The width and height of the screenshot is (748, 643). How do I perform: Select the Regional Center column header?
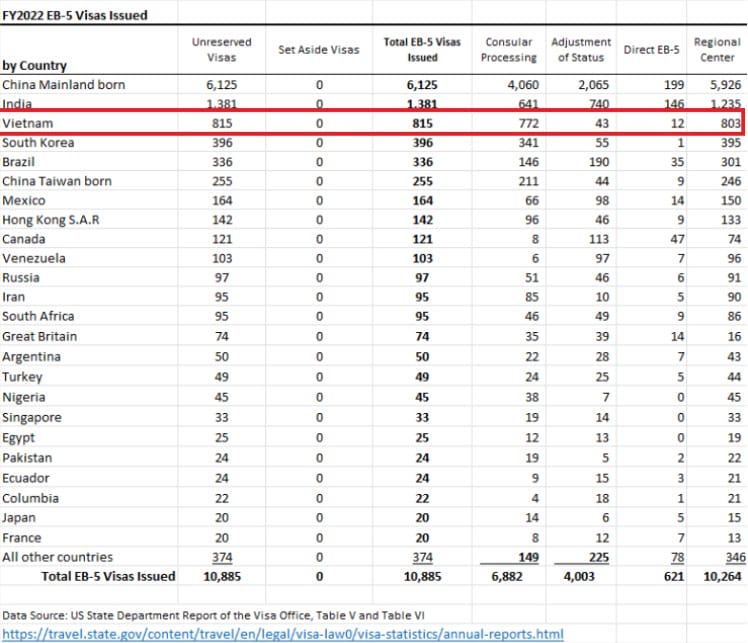[717, 50]
